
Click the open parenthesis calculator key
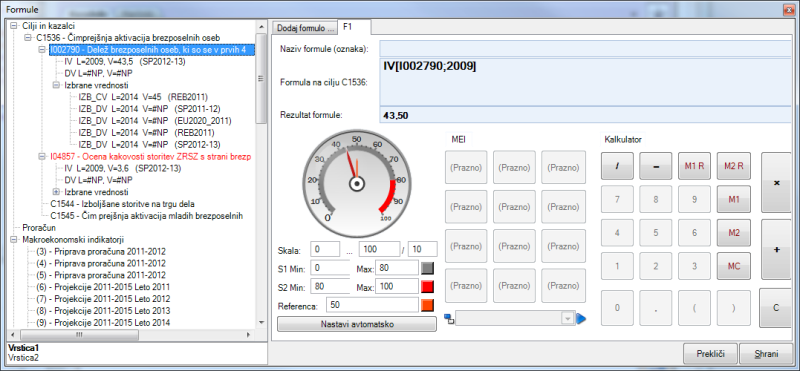[x=694, y=308]
